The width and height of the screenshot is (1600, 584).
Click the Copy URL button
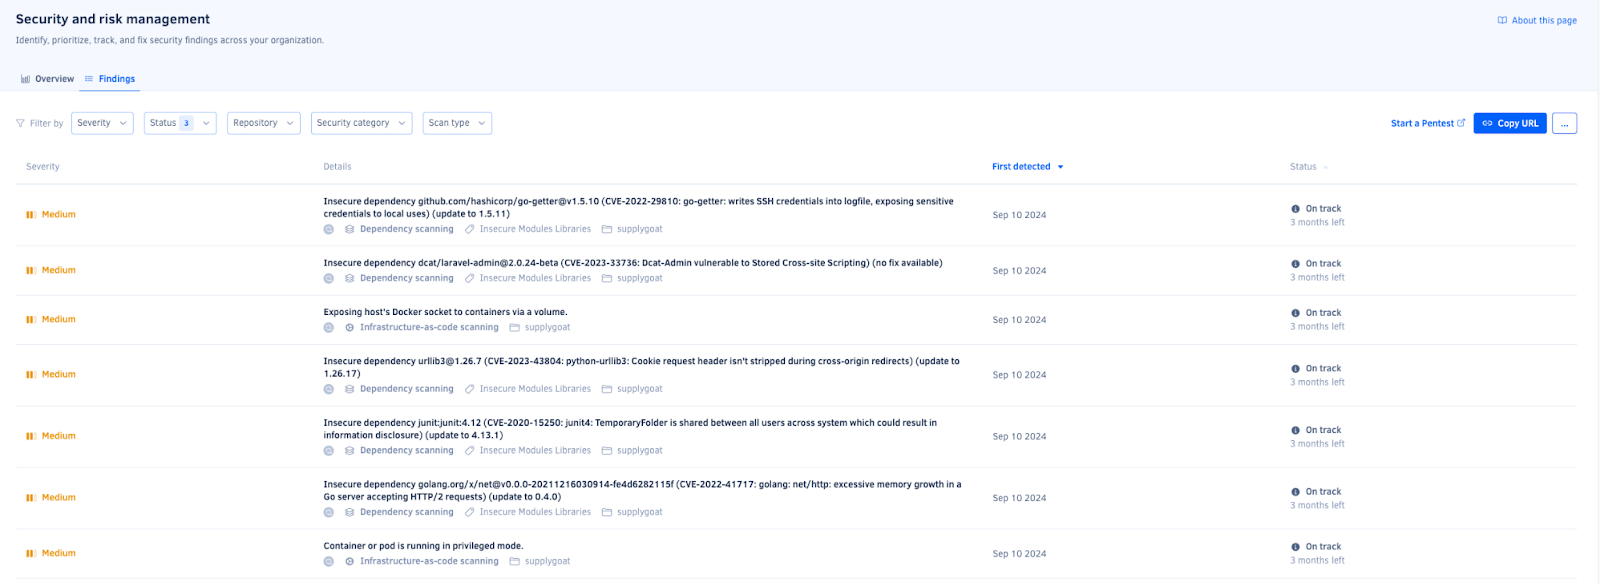[1510, 123]
